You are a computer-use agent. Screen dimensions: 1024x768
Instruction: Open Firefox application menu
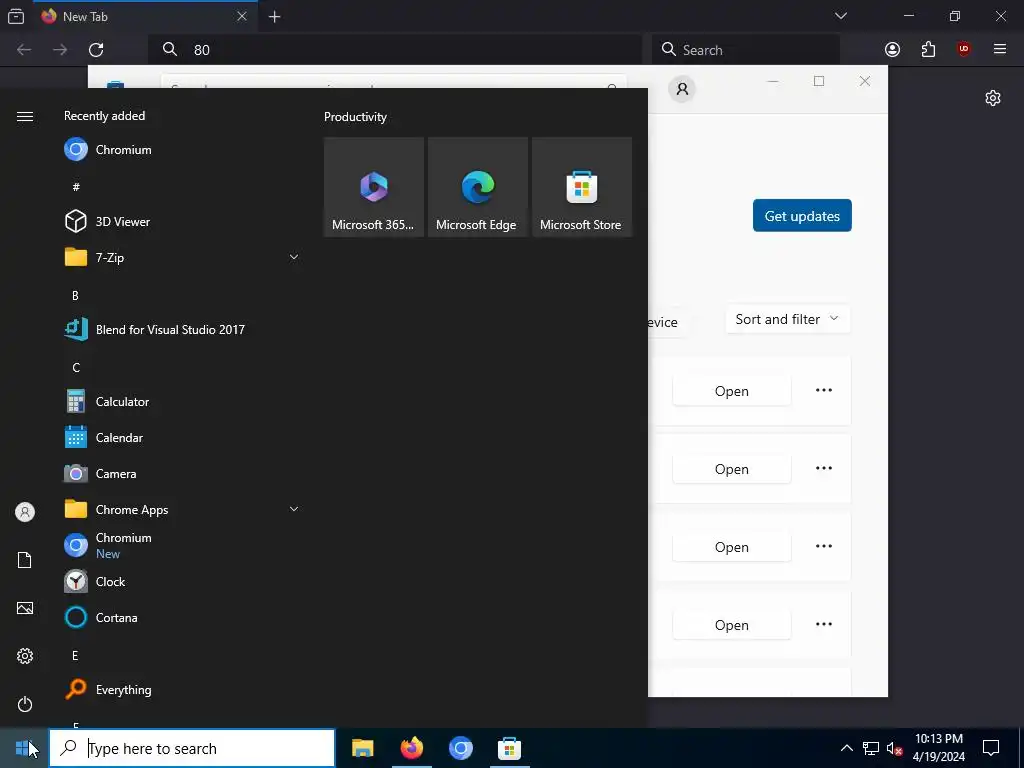tap(999, 50)
